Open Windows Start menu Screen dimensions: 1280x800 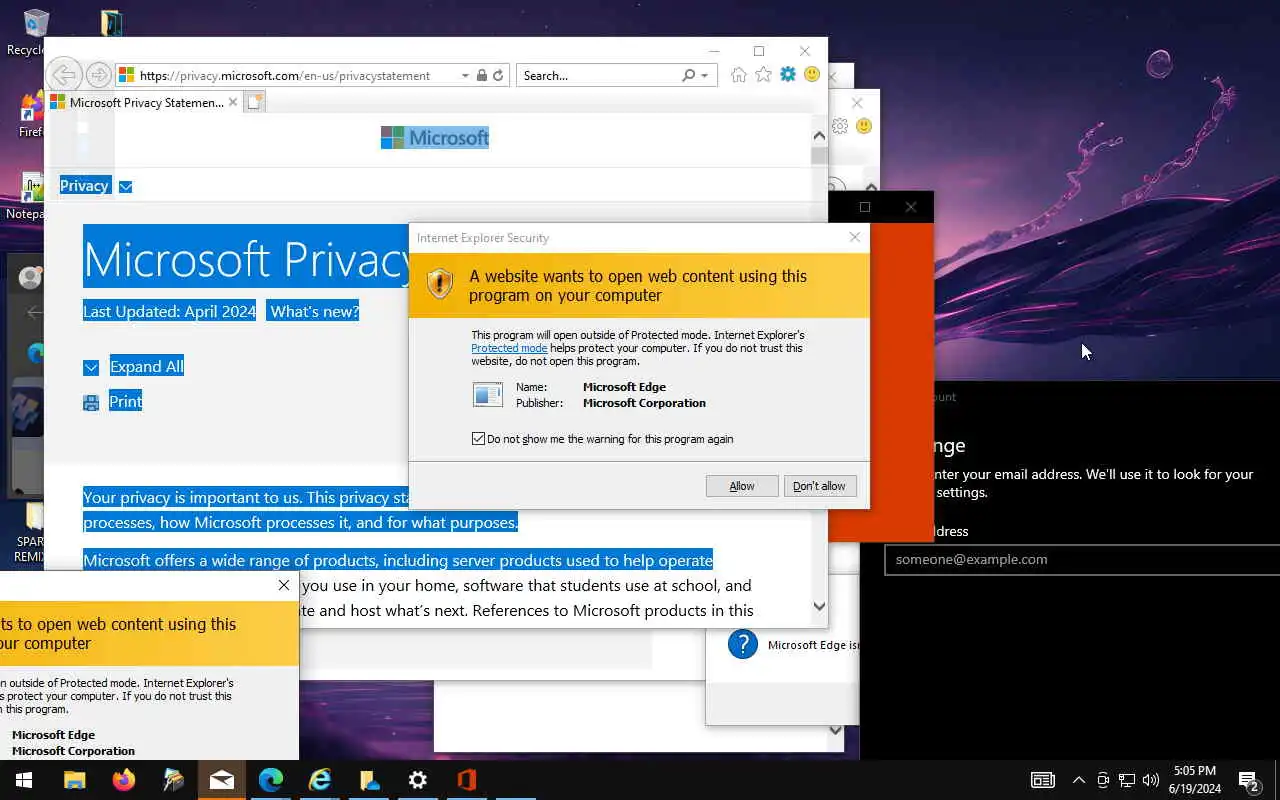coord(24,780)
